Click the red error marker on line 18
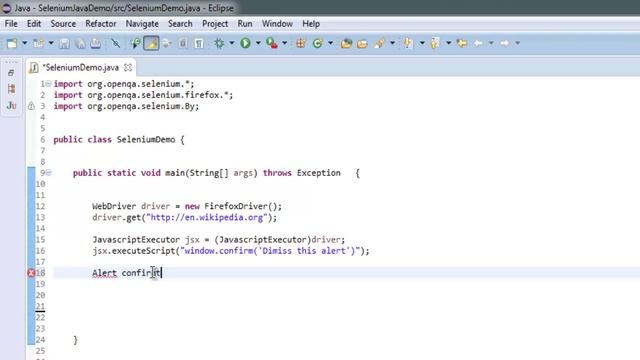This screenshot has height=360, width=640. 31,273
